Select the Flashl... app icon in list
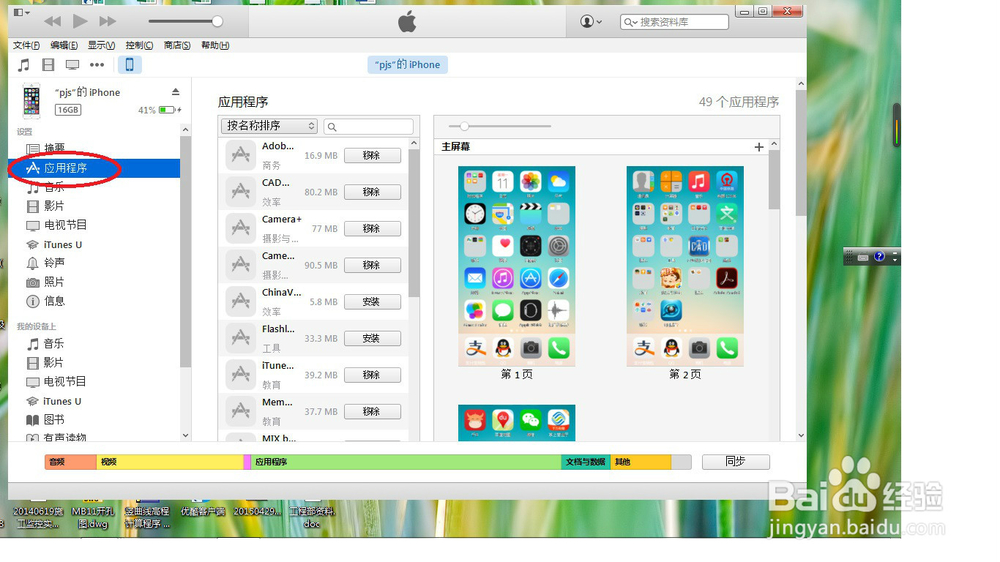The height and width of the screenshot is (562, 1000). [x=240, y=338]
